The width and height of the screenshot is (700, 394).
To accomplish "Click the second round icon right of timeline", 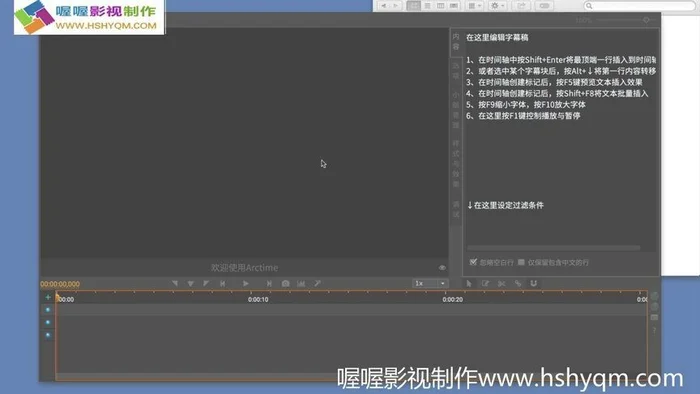I will pyautogui.click(x=654, y=307).
